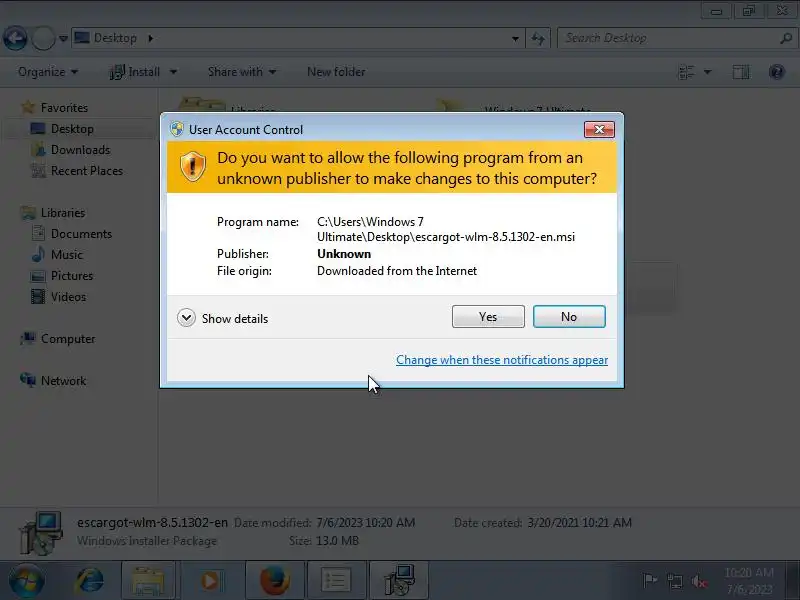Open the Install dropdown arrow
The image size is (800, 600).
(x=173, y=72)
